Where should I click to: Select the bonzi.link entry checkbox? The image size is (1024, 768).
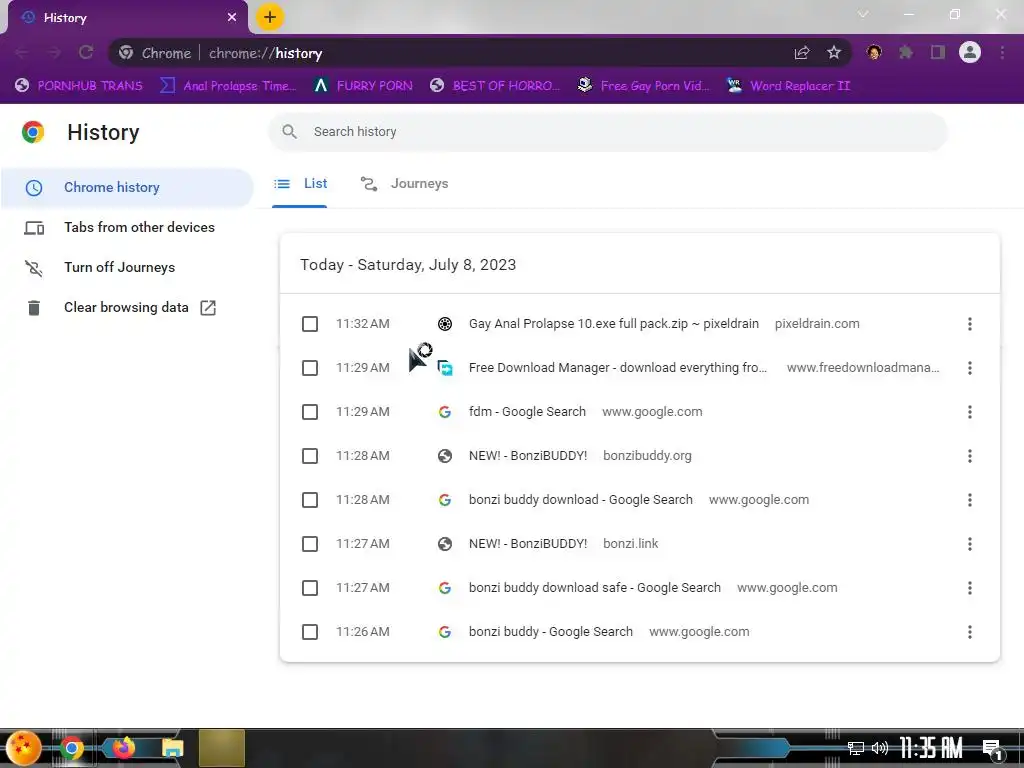pyautogui.click(x=310, y=544)
